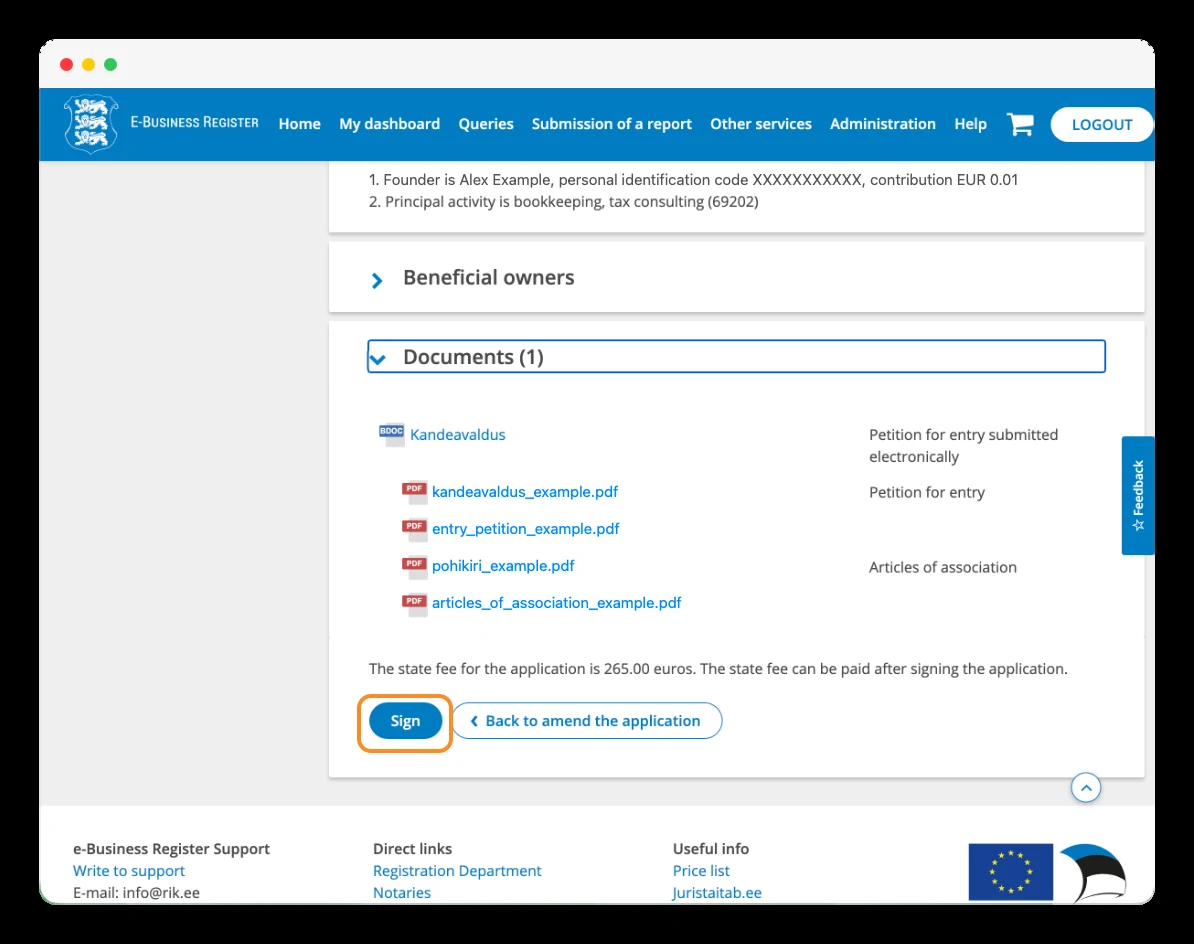Click PDF icon beside pohikiri_example.pdf
This screenshot has width=1194, height=944.
coord(414,566)
